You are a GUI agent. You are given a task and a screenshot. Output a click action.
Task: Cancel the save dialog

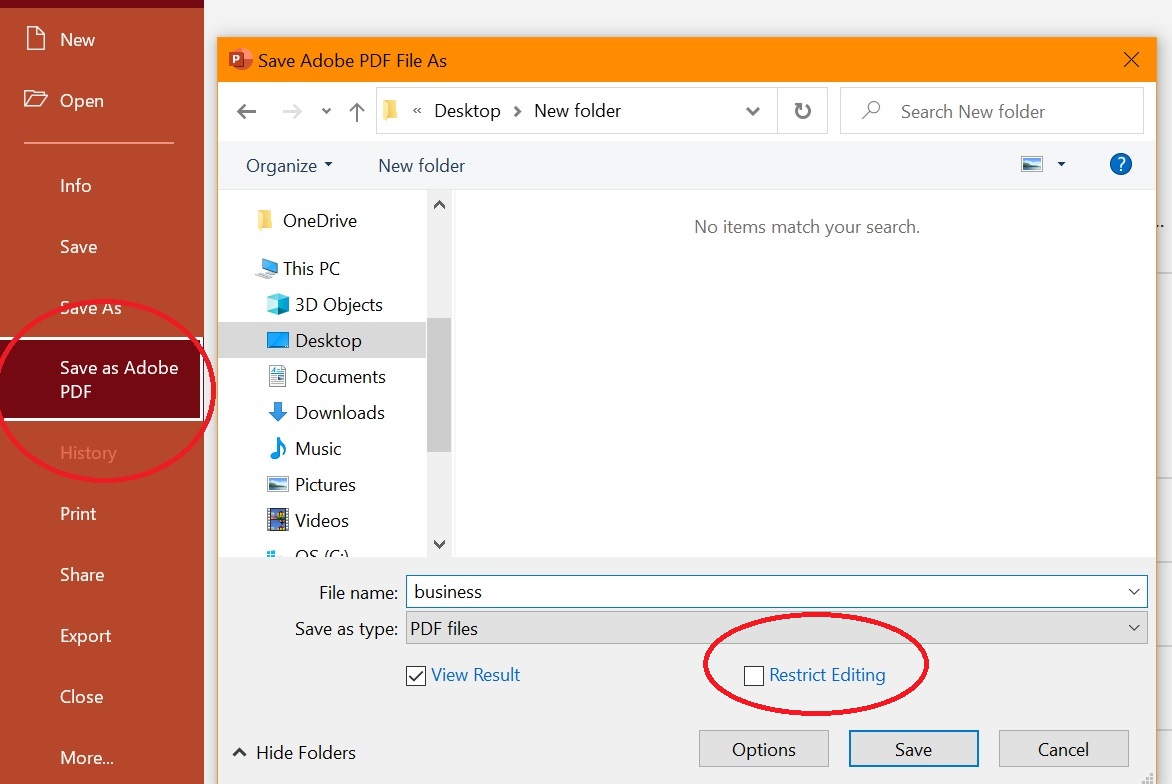tap(1063, 749)
